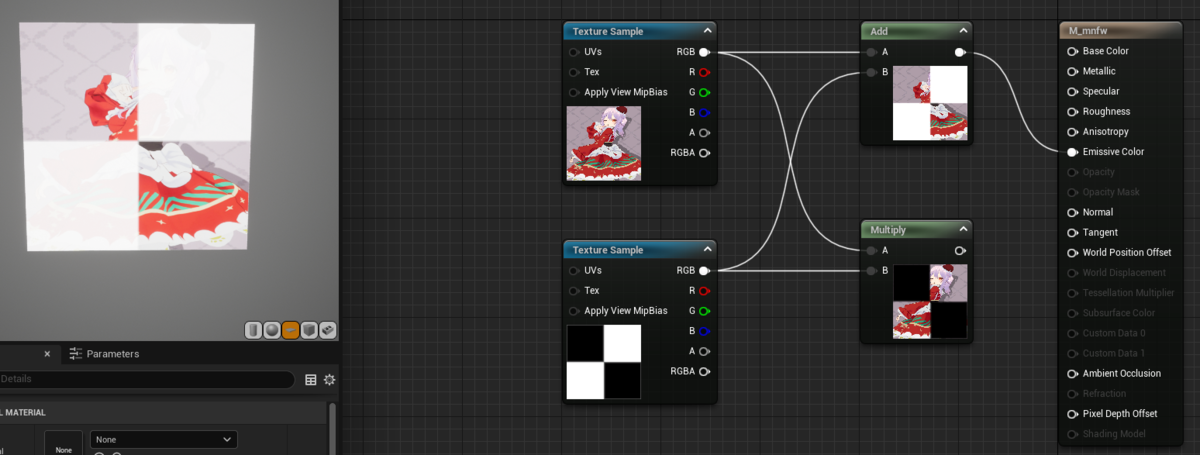Open the property matrix table icon
The width and height of the screenshot is (1200, 455).
coord(311,380)
